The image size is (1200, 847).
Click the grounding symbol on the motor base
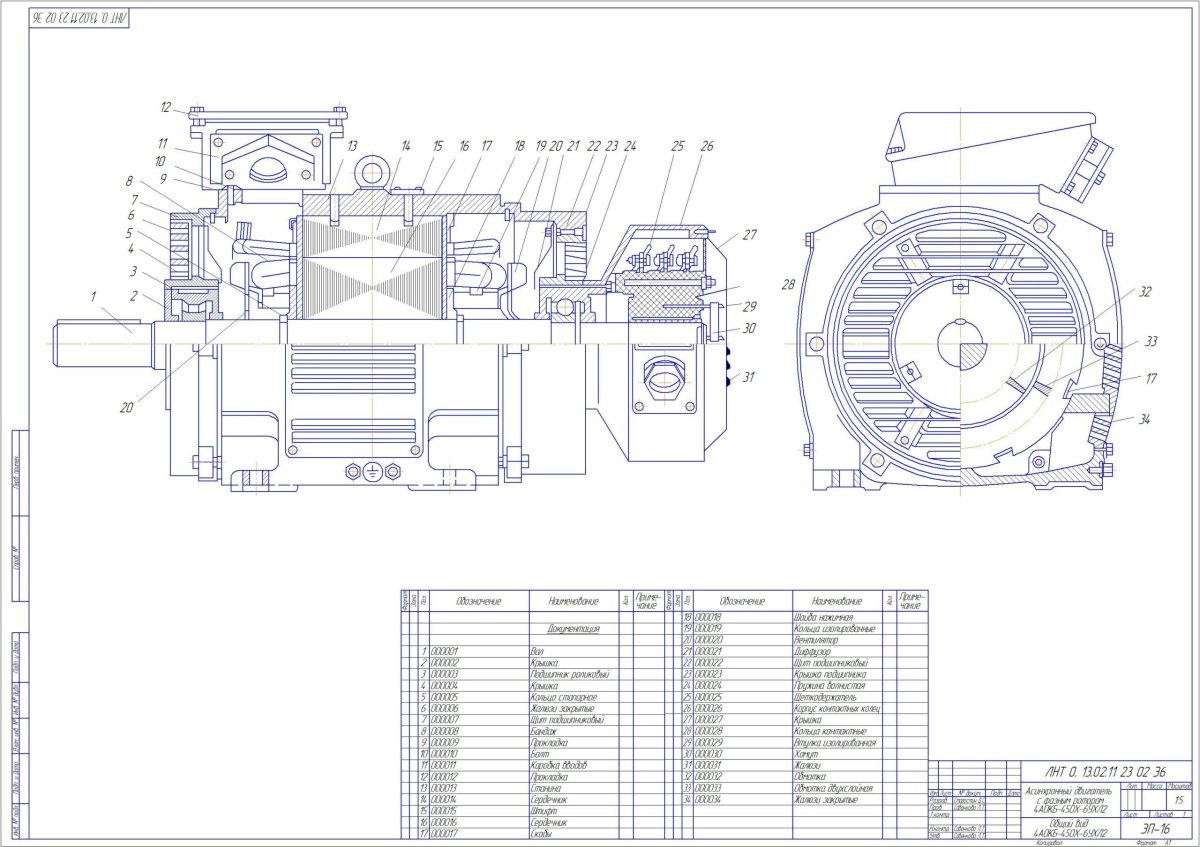click(x=372, y=470)
